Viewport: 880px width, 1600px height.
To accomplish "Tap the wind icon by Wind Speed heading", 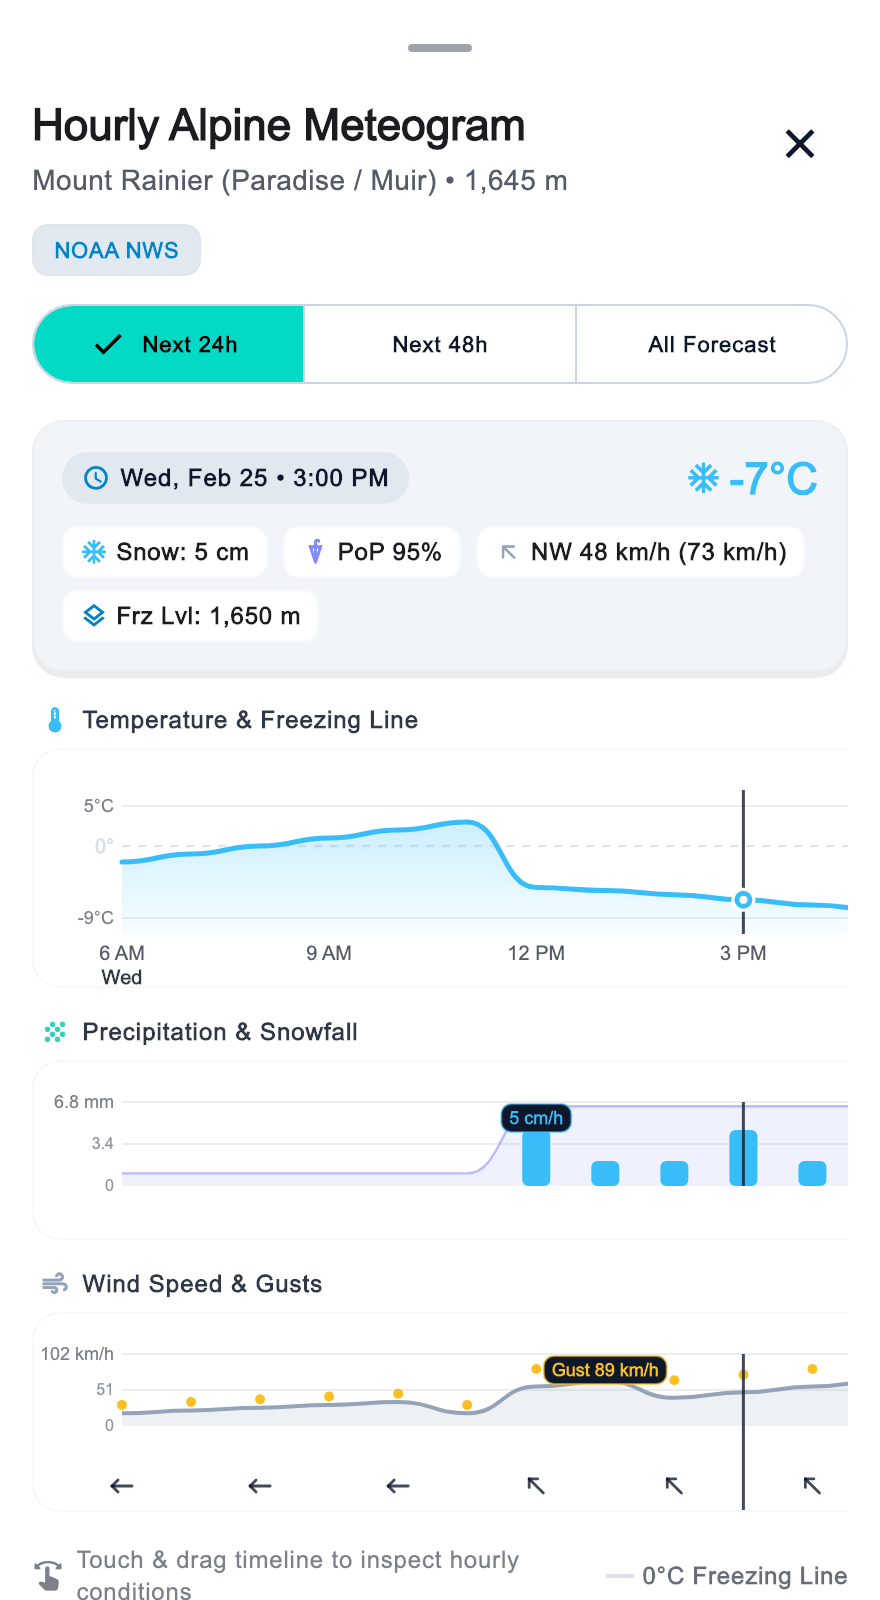I will pos(55,1283).
